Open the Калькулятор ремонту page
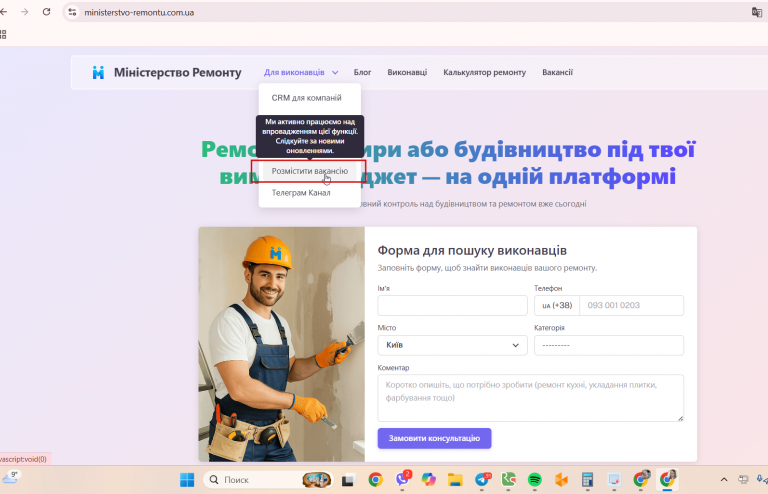768x494 pixels. (x=484, y=72)
